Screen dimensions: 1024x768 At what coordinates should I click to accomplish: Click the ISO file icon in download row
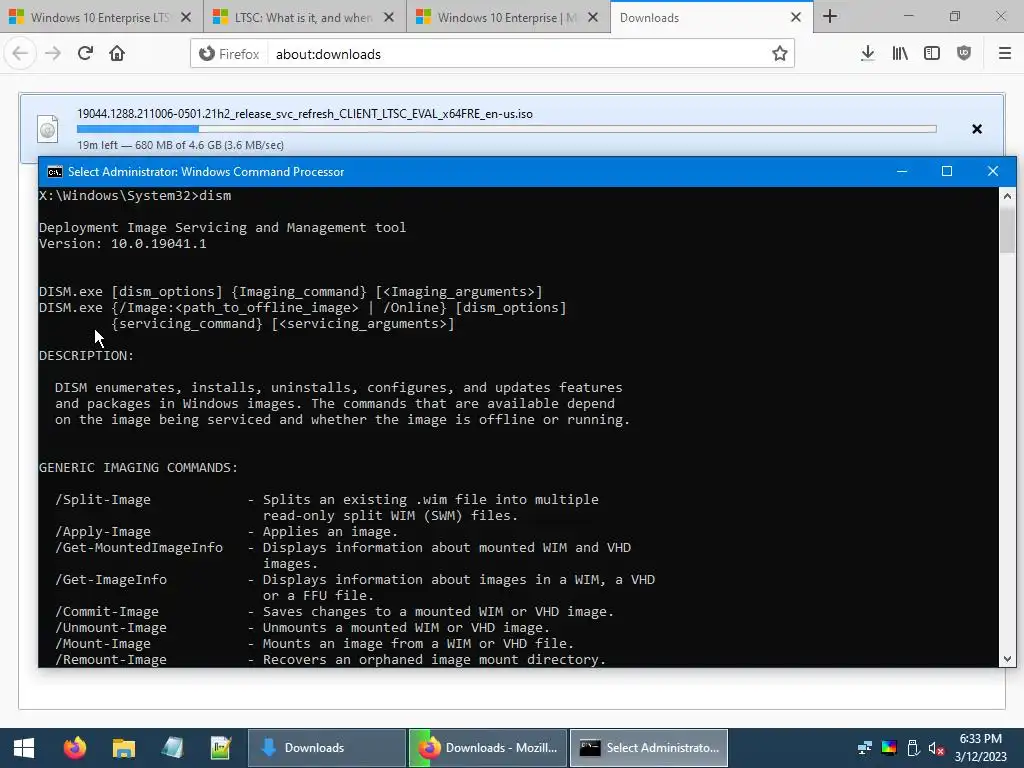(48, 129)
